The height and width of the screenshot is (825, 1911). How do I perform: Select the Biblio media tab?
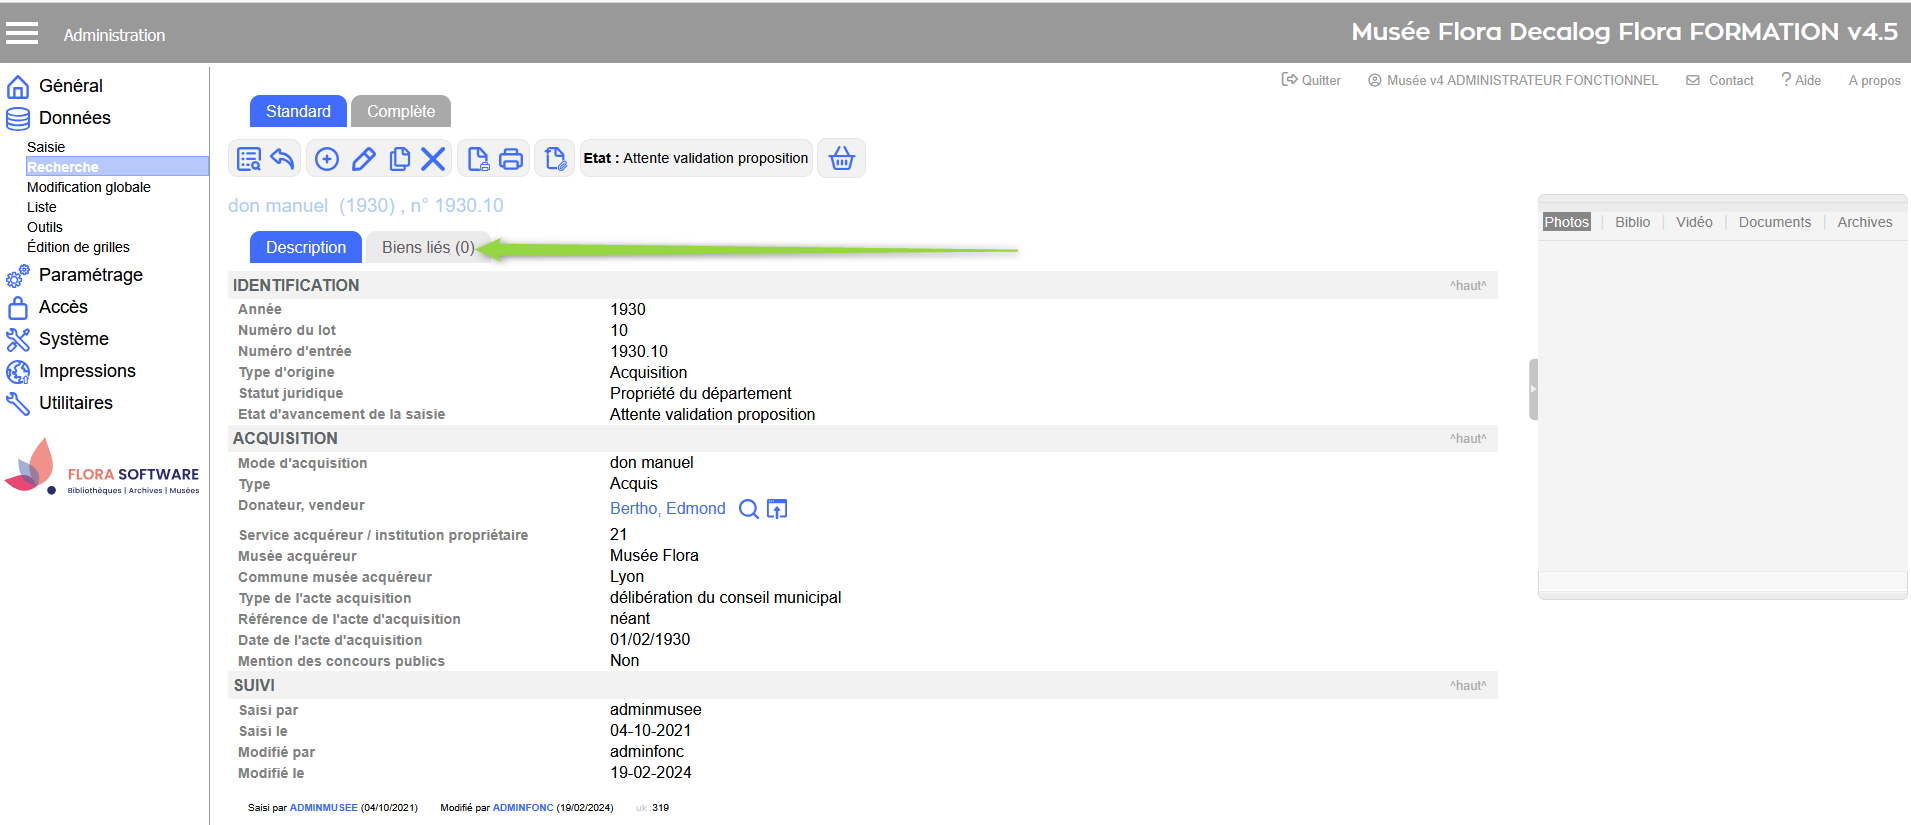pyautogui.click(x=1632, y=222)
